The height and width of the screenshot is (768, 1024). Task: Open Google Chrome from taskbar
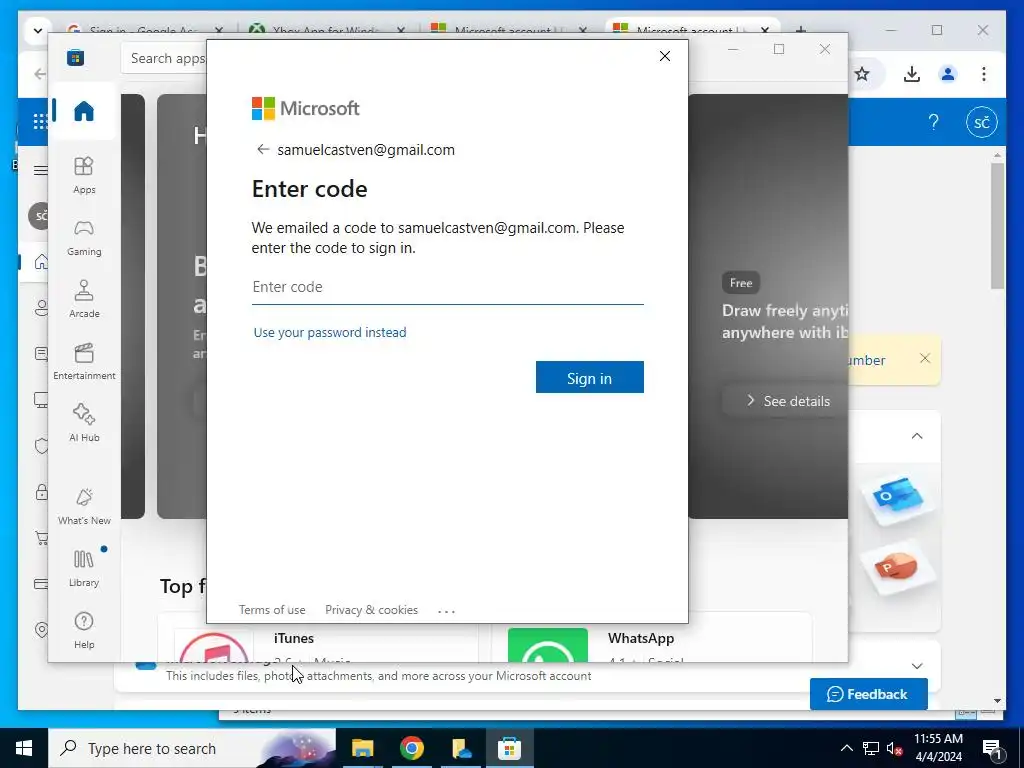411,748
